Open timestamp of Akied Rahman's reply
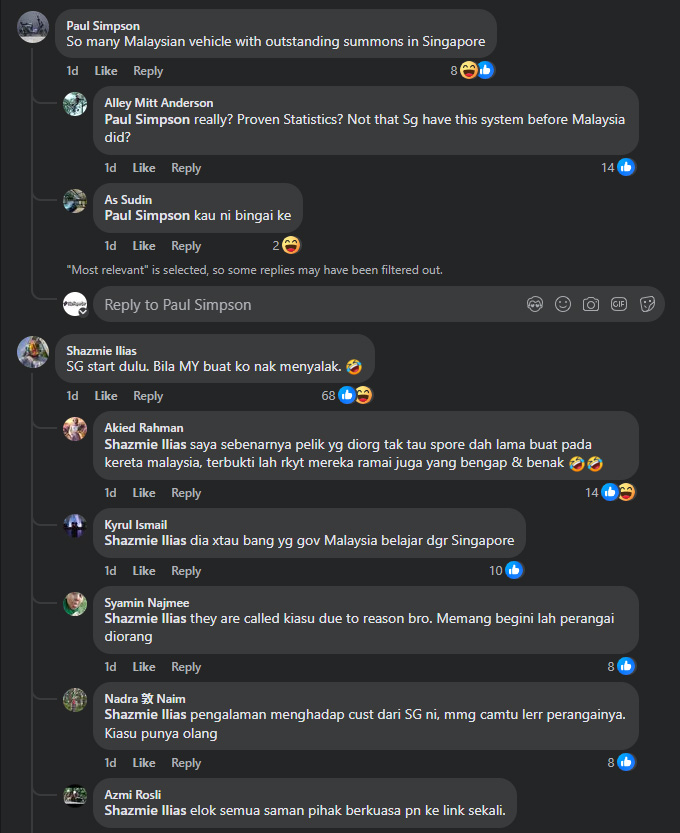 111,493
